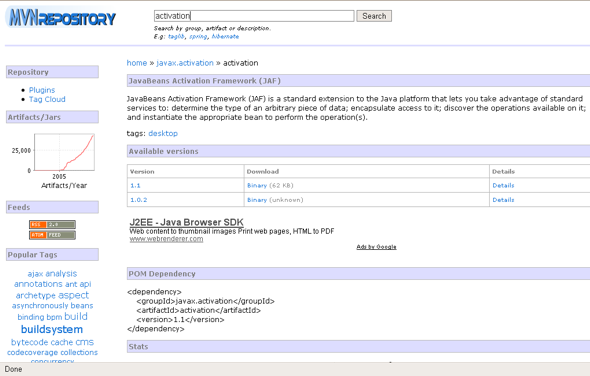Click the 'Available versions' section heading
This screenshot has height=376, width=590.
tap(163, 151)
